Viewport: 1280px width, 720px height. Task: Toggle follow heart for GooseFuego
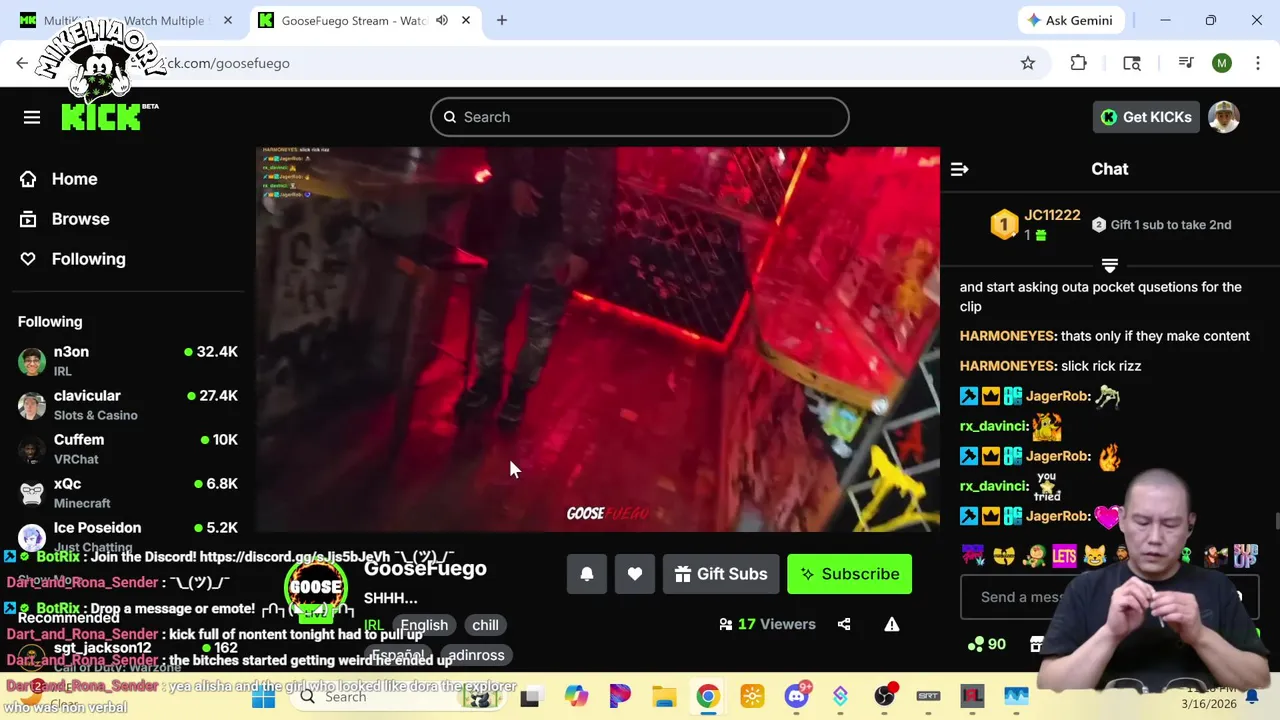click(635, 574)
